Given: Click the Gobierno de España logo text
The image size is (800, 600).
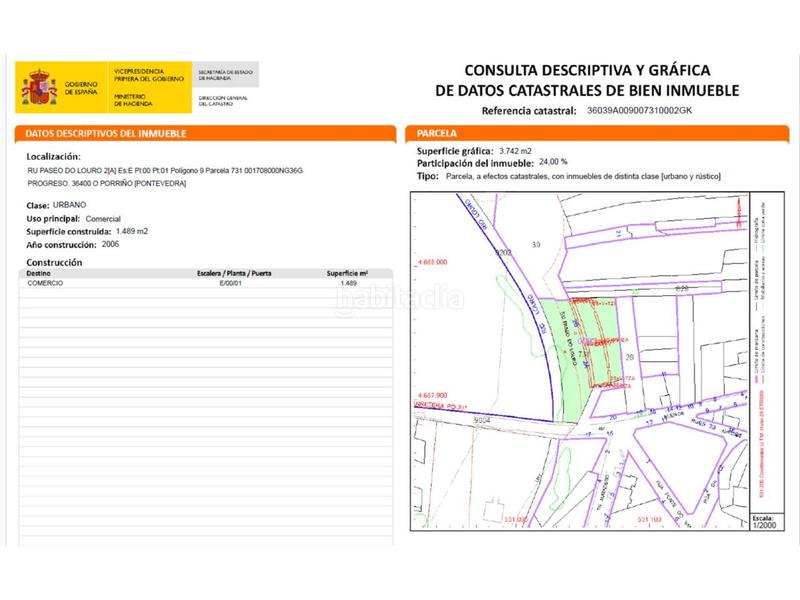Looking at the screenshot, I should [x=81, y=89].
